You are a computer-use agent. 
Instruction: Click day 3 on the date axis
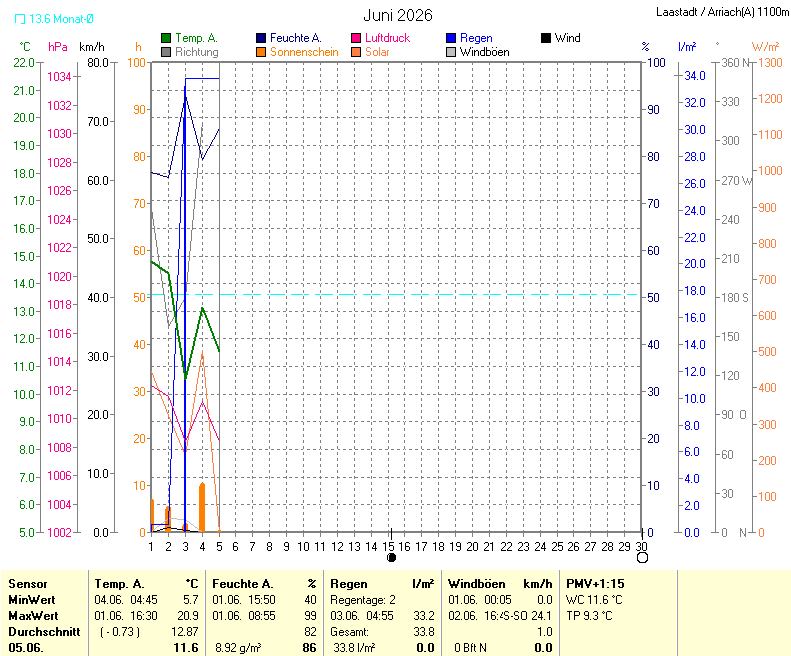185,546
